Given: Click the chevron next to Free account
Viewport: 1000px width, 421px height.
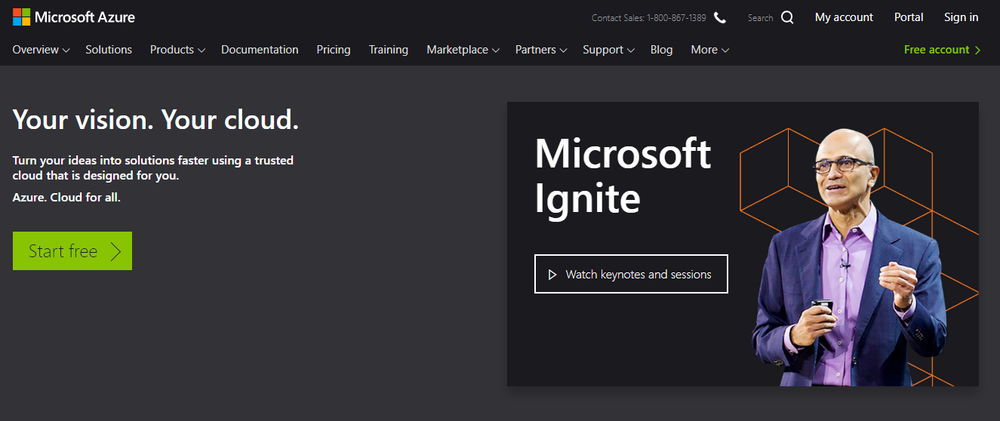Looking at the screenshot, I should click(x=978, y=50).
